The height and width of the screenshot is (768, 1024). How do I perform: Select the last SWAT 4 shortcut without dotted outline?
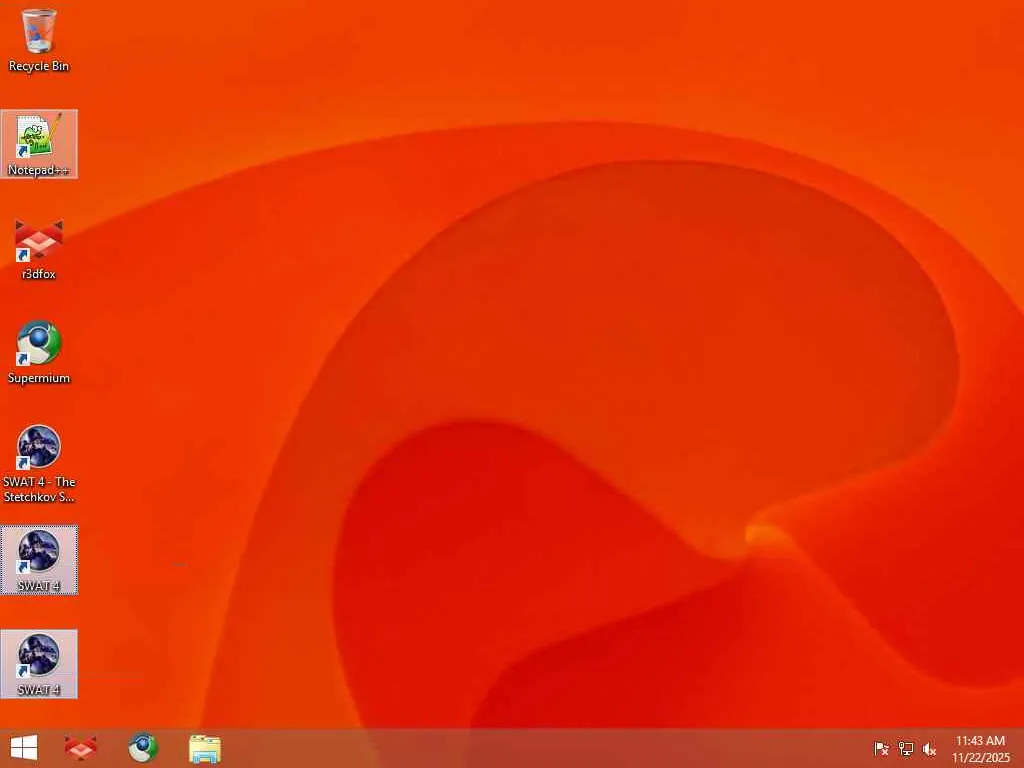tap(39, 664)
